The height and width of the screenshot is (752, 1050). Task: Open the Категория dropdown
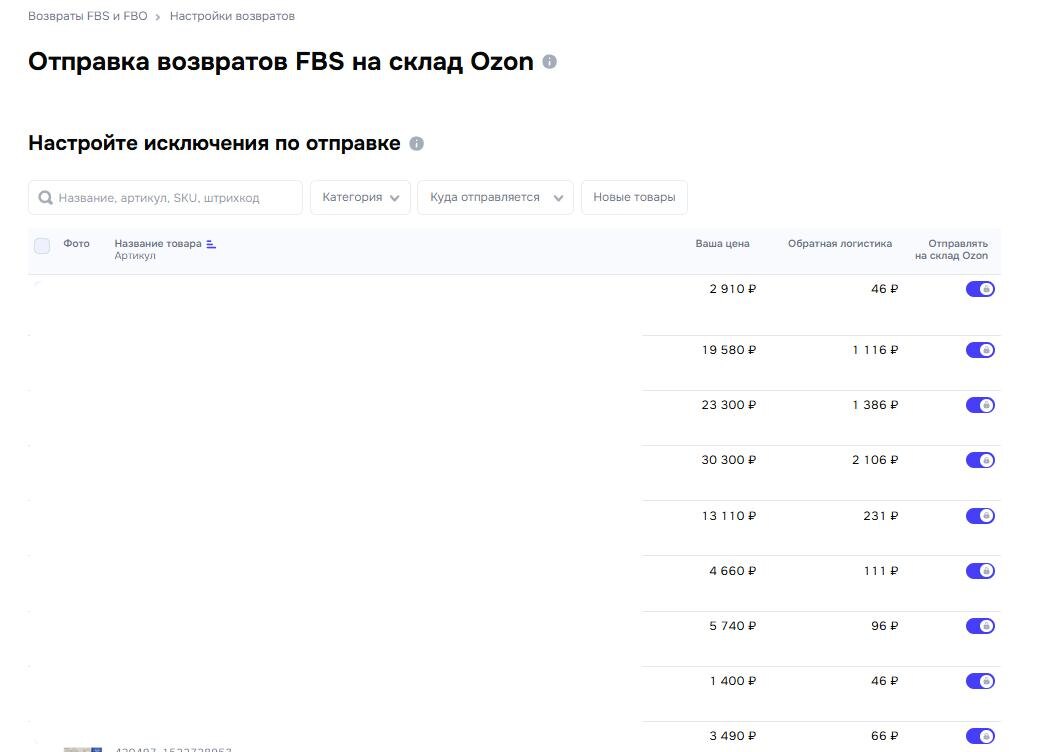[x=360, y=198]
